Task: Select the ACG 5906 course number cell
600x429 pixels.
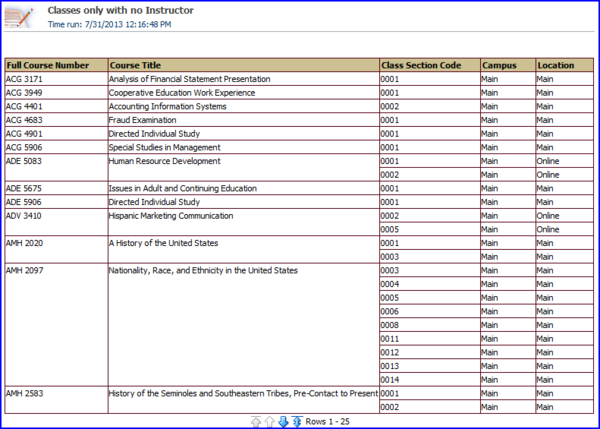Action: (x=56, y=147)
